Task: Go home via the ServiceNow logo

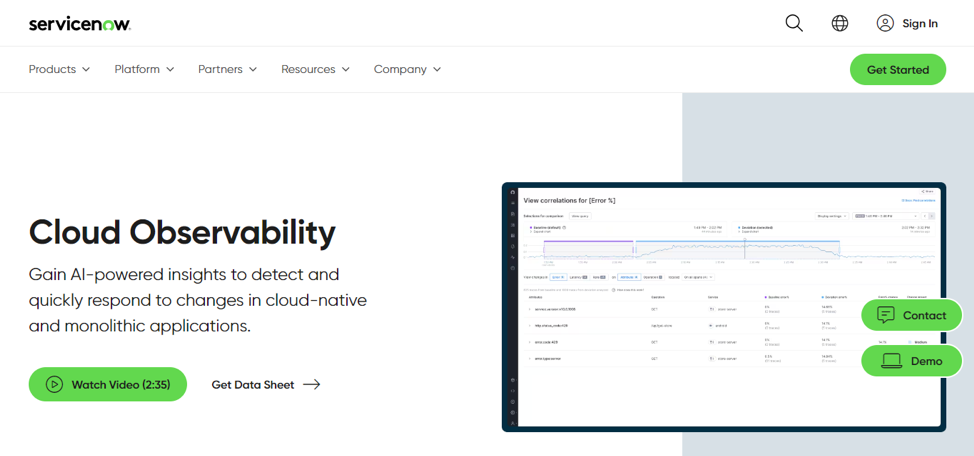Action: pos(80,23)
